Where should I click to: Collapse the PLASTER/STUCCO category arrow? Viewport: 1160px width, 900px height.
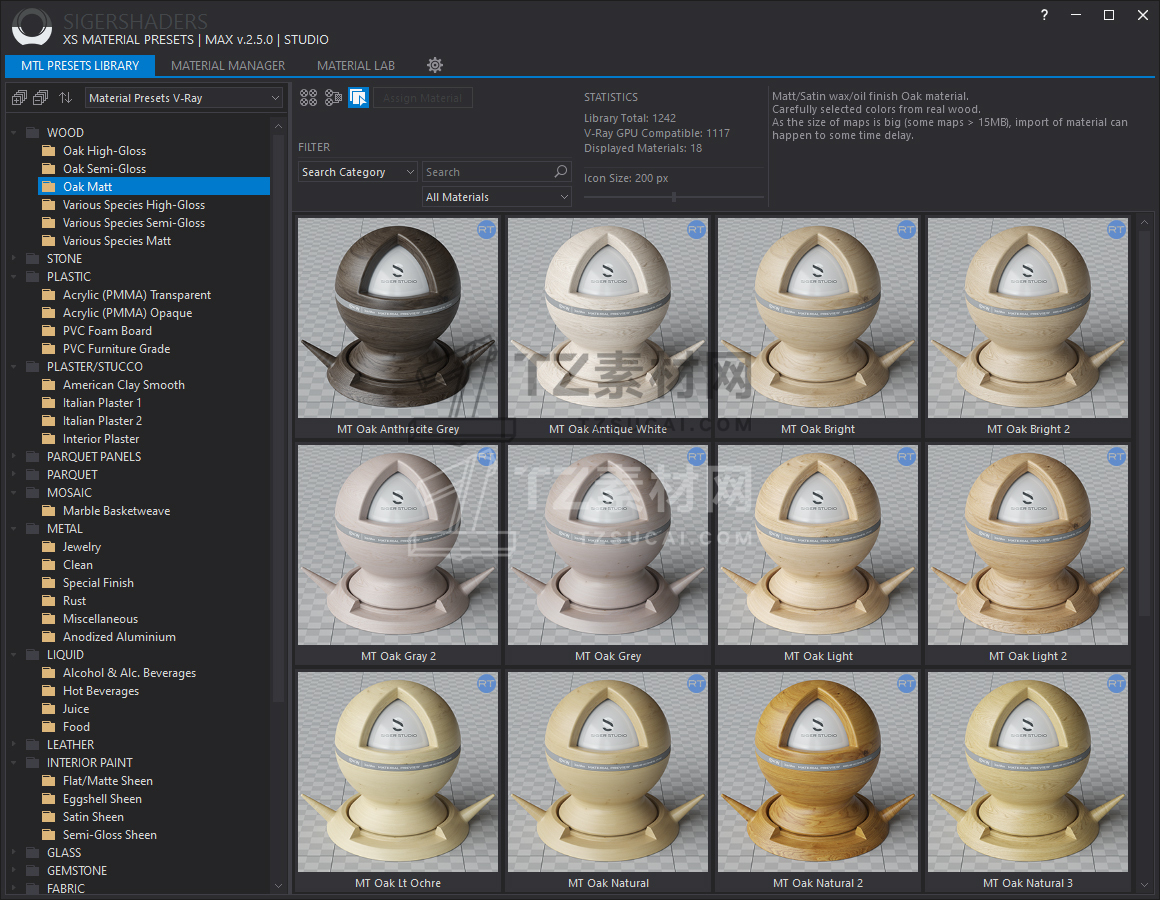click(x=14, y=367)
